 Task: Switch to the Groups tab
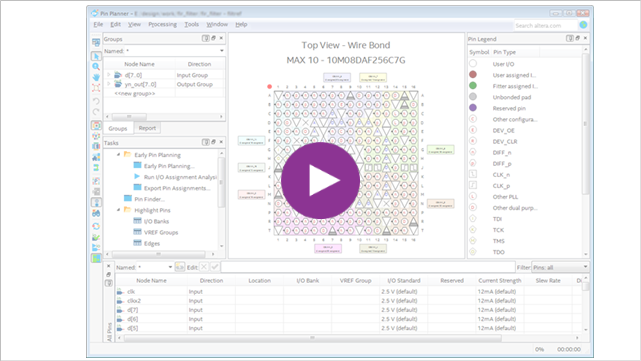click(118, 128)
